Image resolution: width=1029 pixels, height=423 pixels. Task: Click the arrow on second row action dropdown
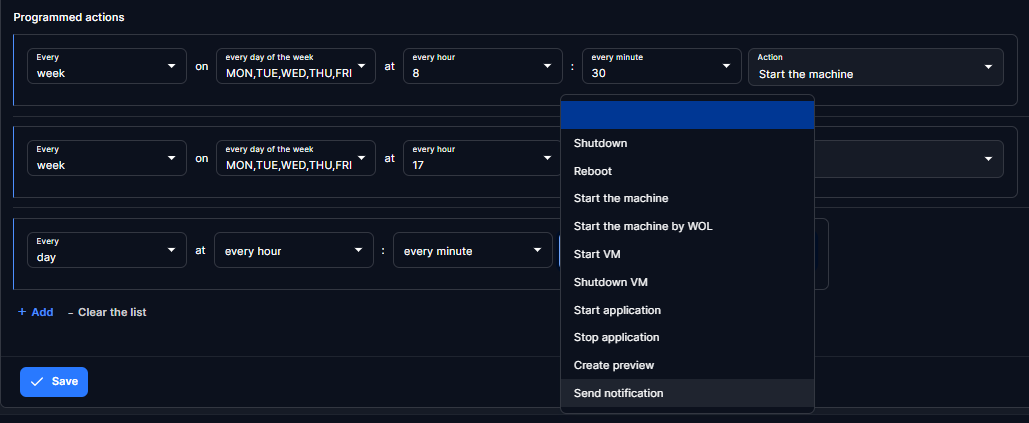click(988, 159)
